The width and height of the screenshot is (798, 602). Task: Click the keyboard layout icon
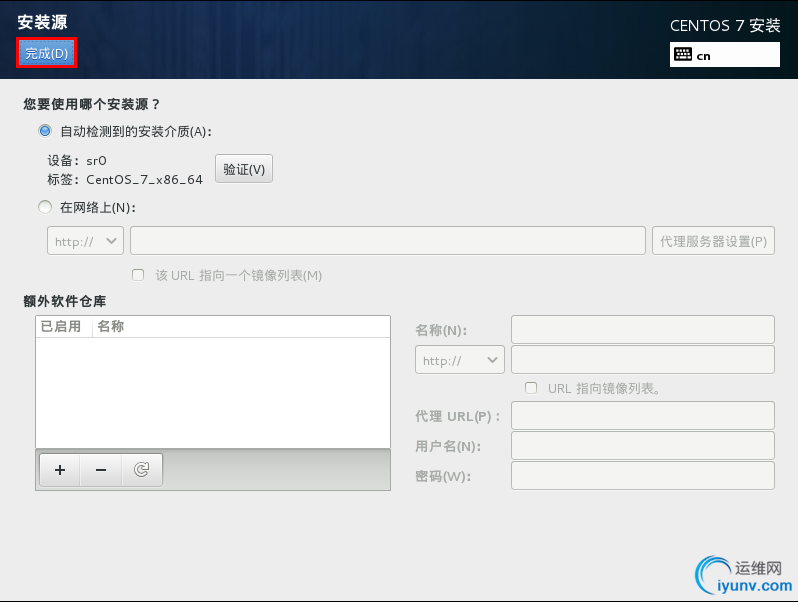coord(682,54)
